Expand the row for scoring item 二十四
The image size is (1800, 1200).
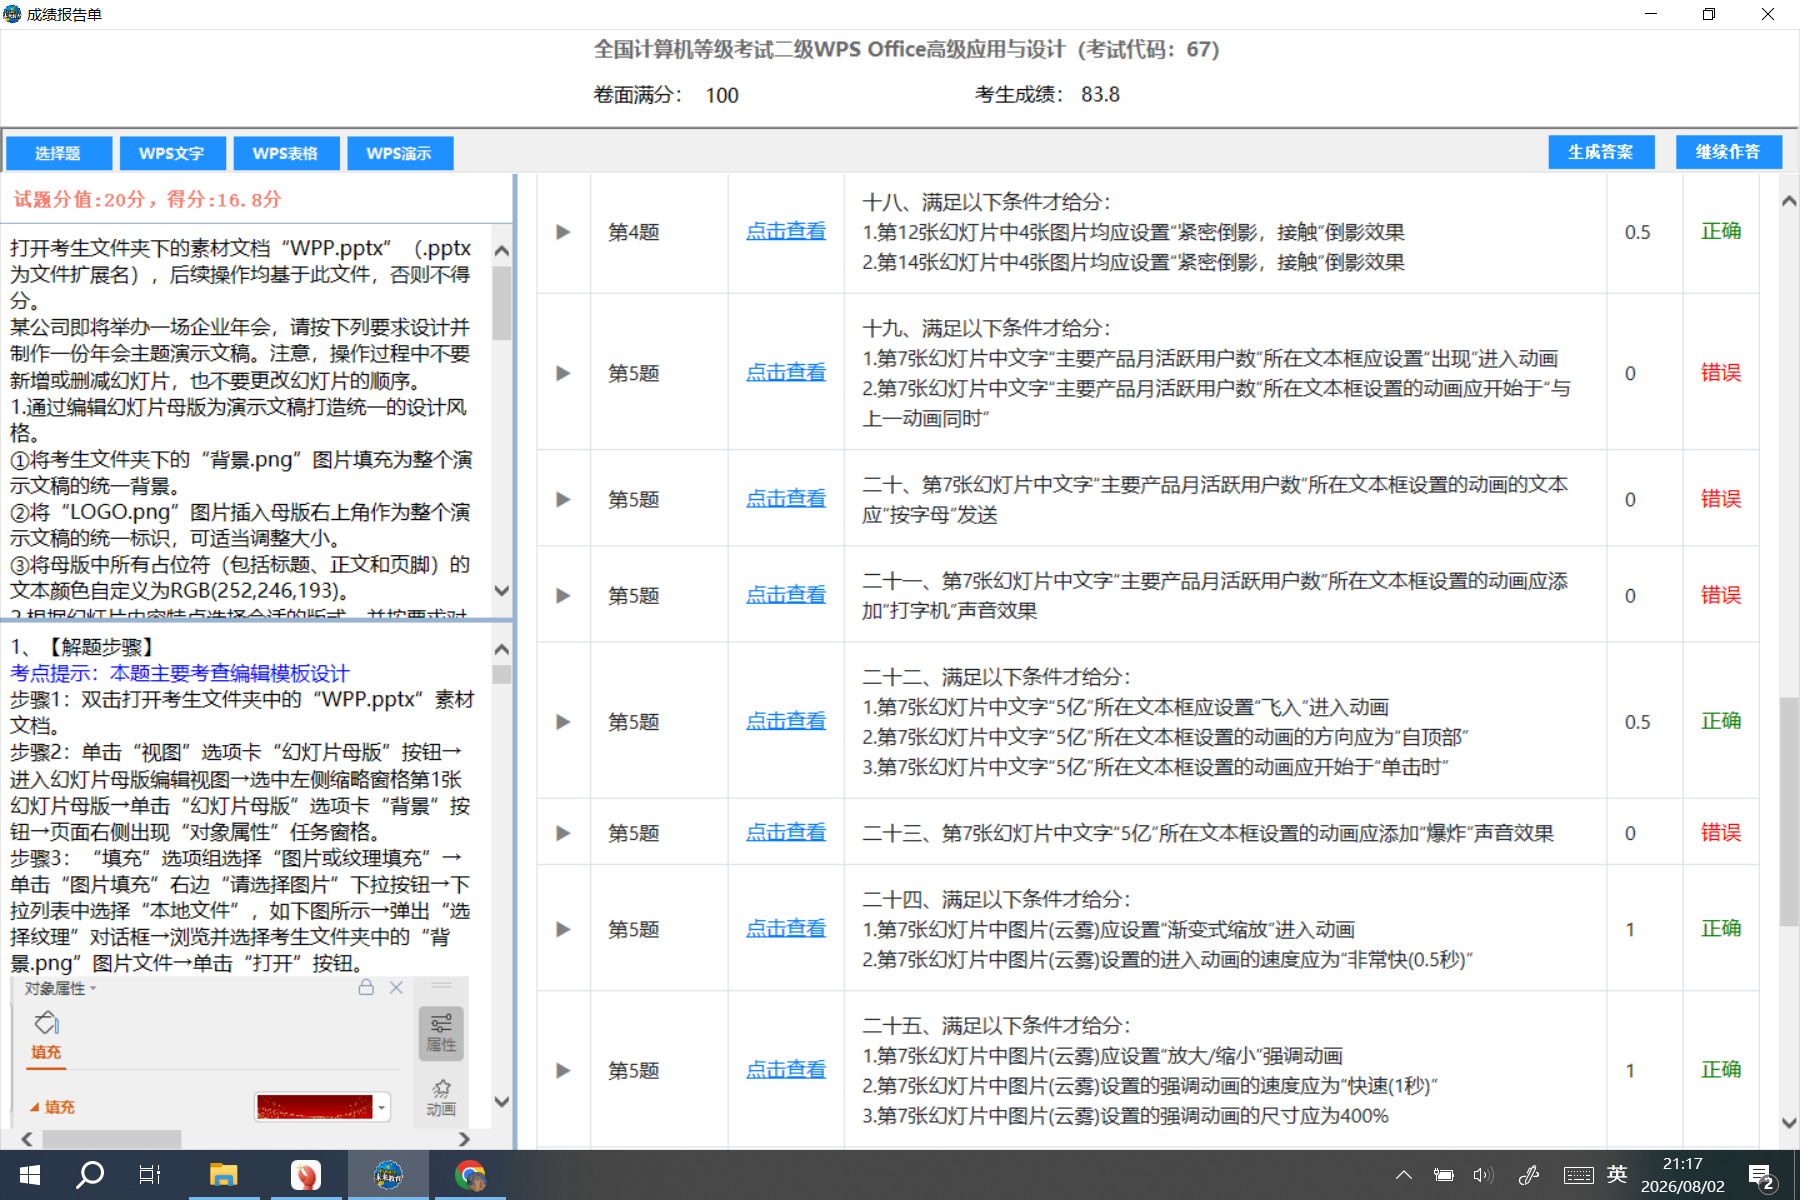[x=563, y=929]
